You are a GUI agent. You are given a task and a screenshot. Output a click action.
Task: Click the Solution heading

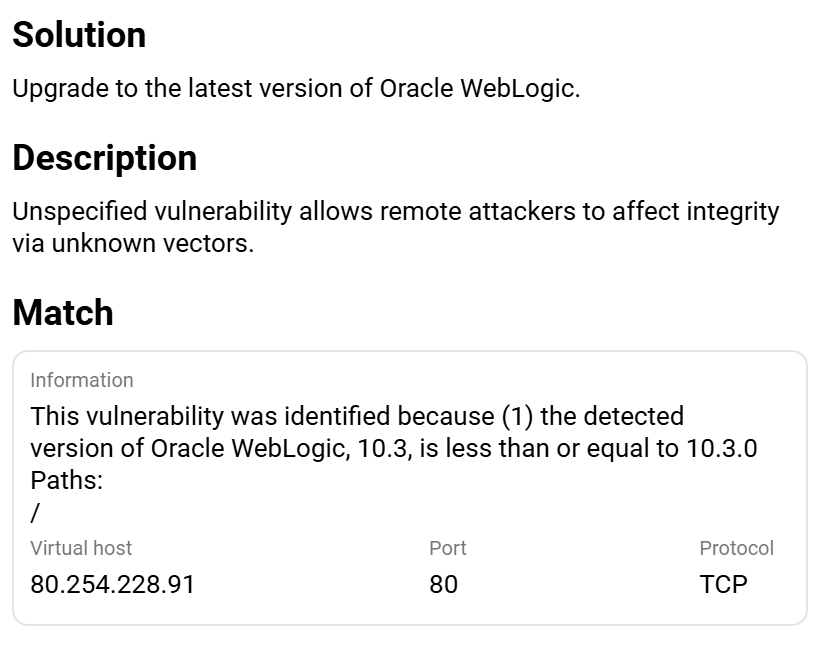click(x=79, y=35)
